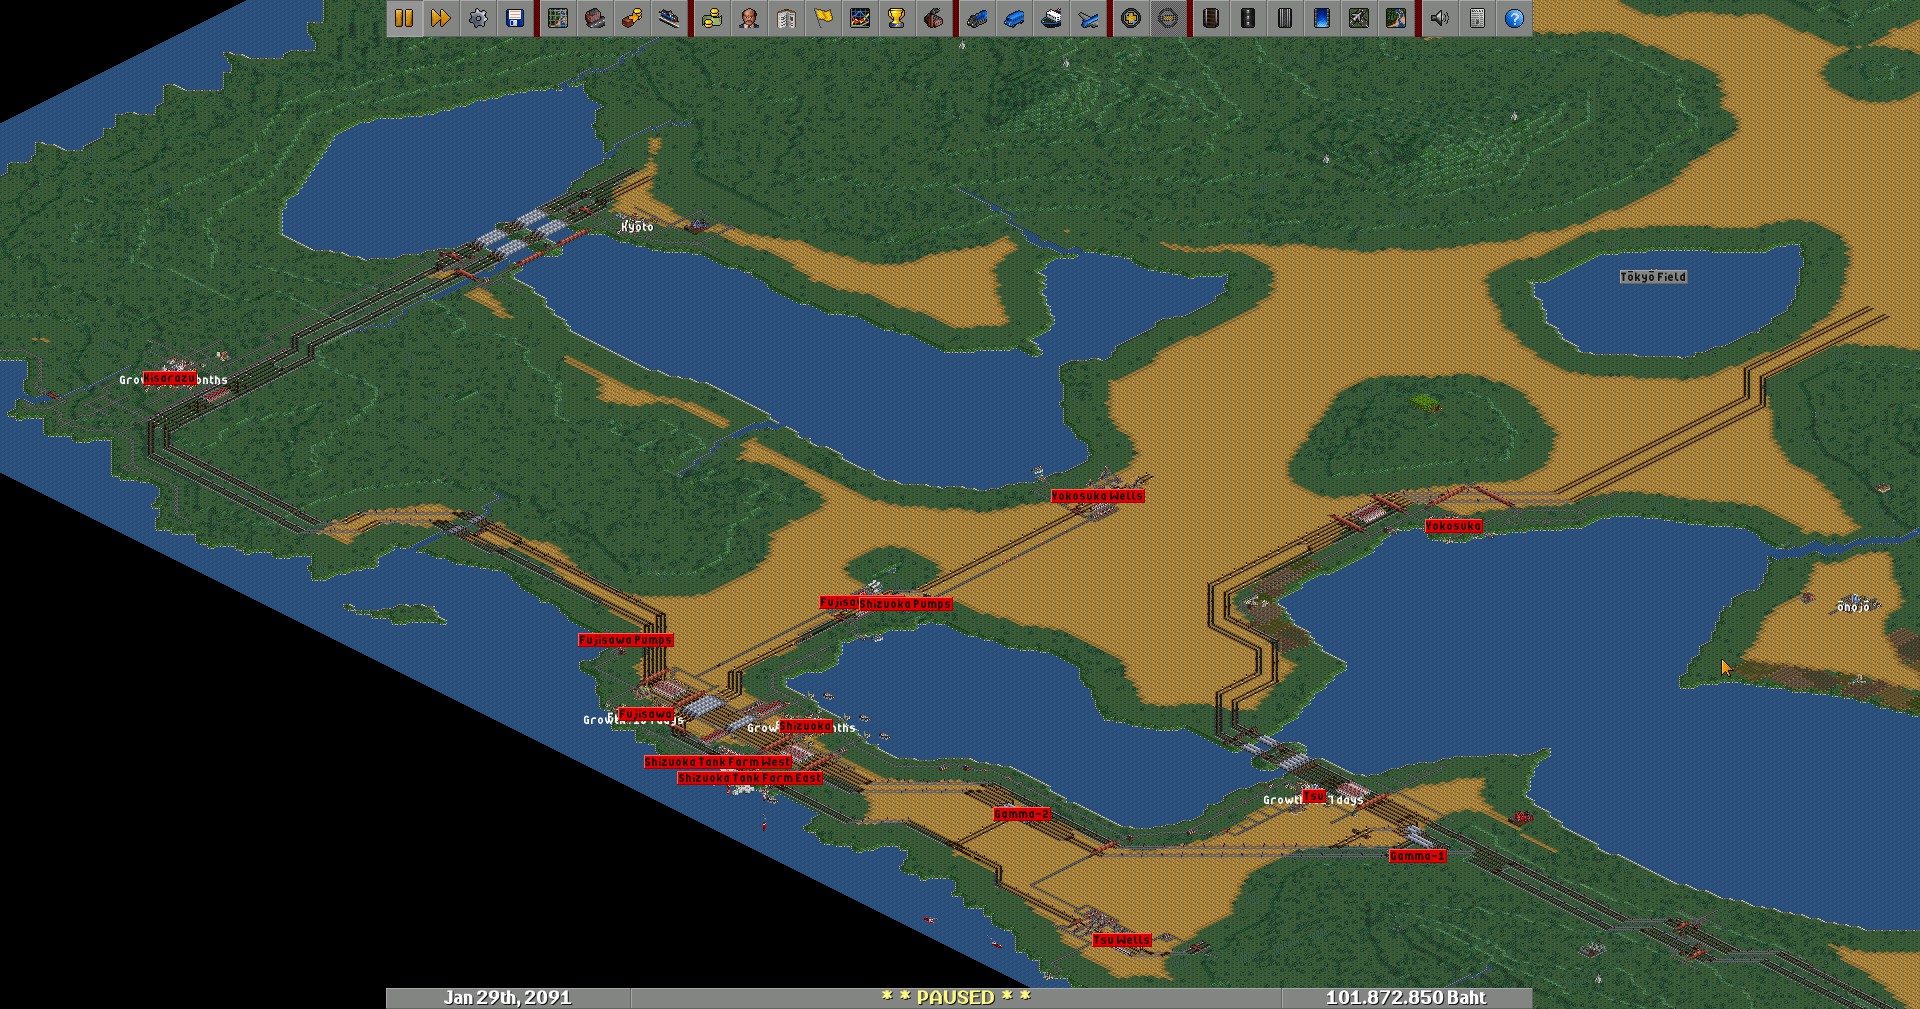The width and height of the screenshot is (1920, 1009).
Task: Open the ship list icon
Action: tap(1051, 18)
